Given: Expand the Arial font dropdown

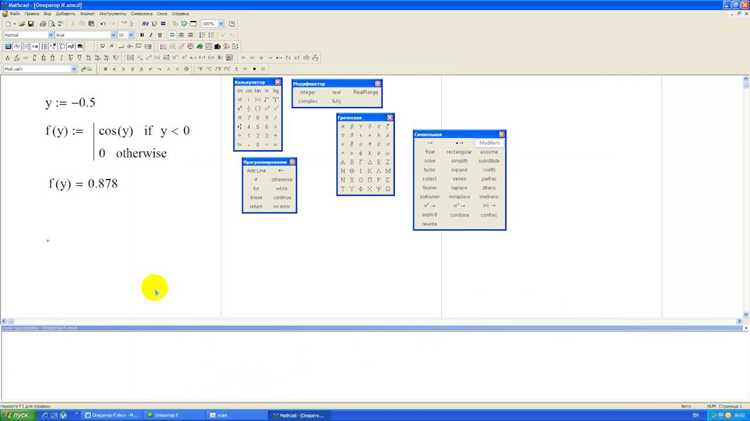Looking at the screenshot, I should [113, 35].
